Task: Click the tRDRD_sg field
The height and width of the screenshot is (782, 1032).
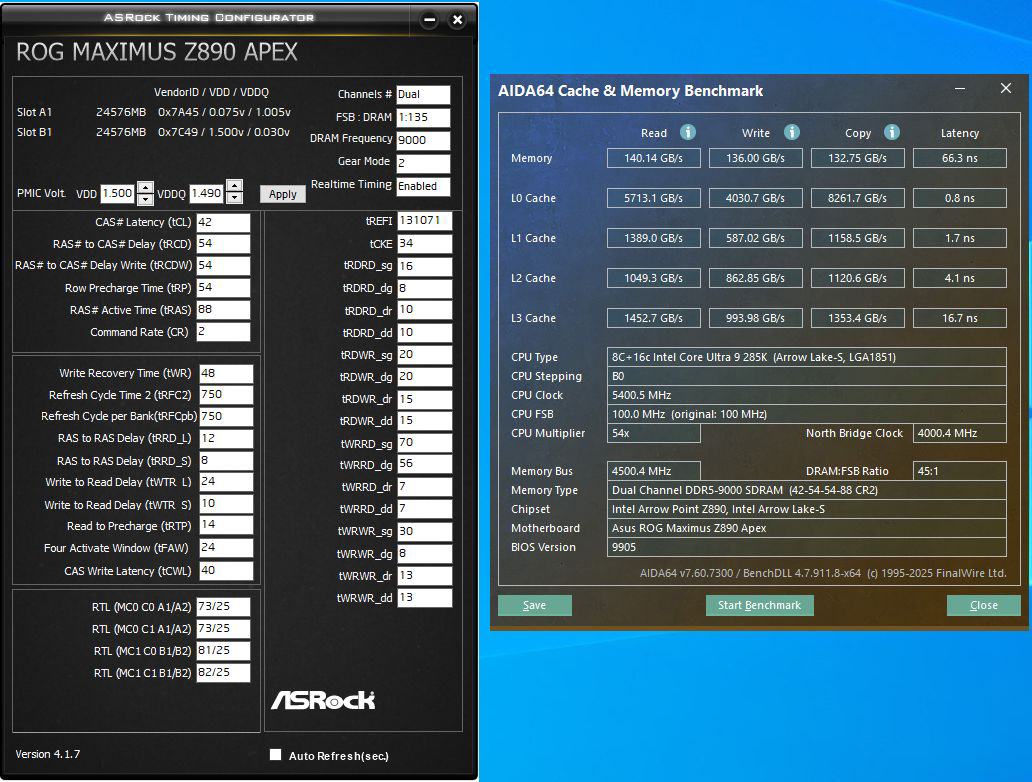Action: (x=425, y=266)
